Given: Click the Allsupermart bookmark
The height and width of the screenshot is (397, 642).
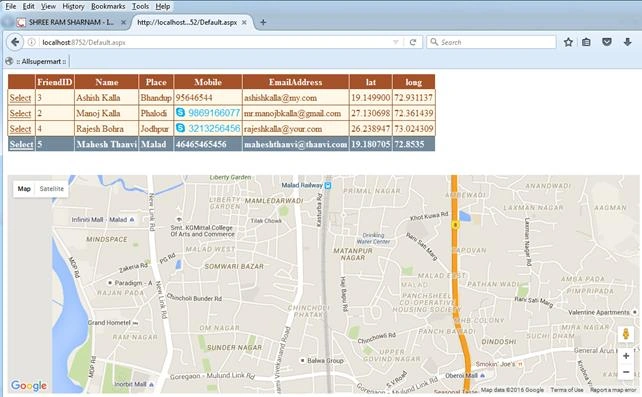Looking at the screenshot, I should (x=36, y=61).
